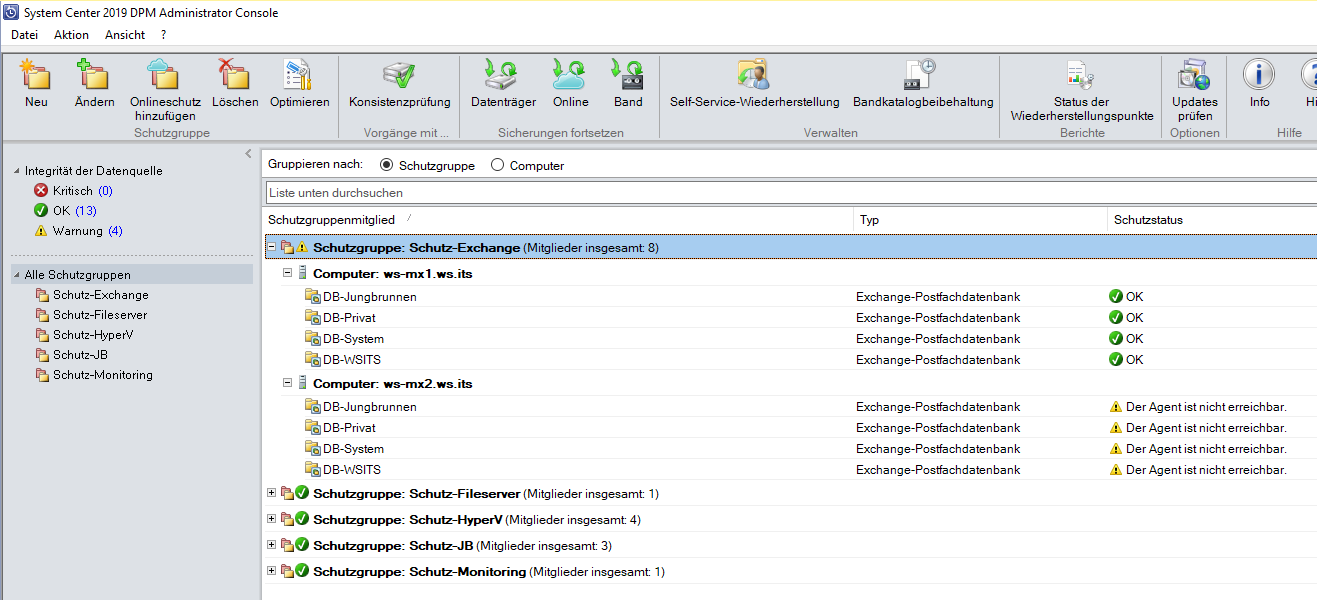This screenshot has height=600, width=1317.
Task: Open the ? help menu
Action: 163,35
